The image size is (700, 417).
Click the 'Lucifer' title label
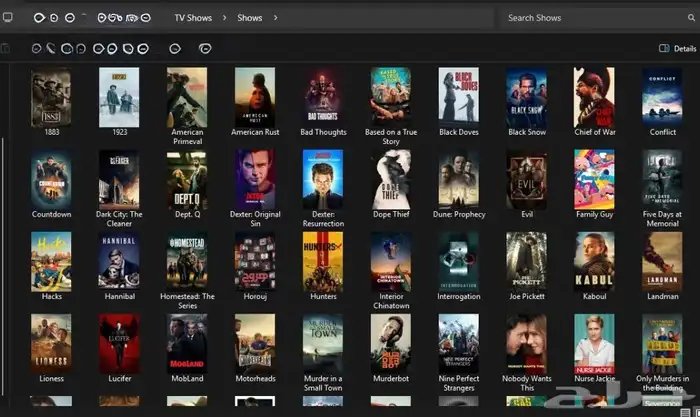tap(120, 379)
